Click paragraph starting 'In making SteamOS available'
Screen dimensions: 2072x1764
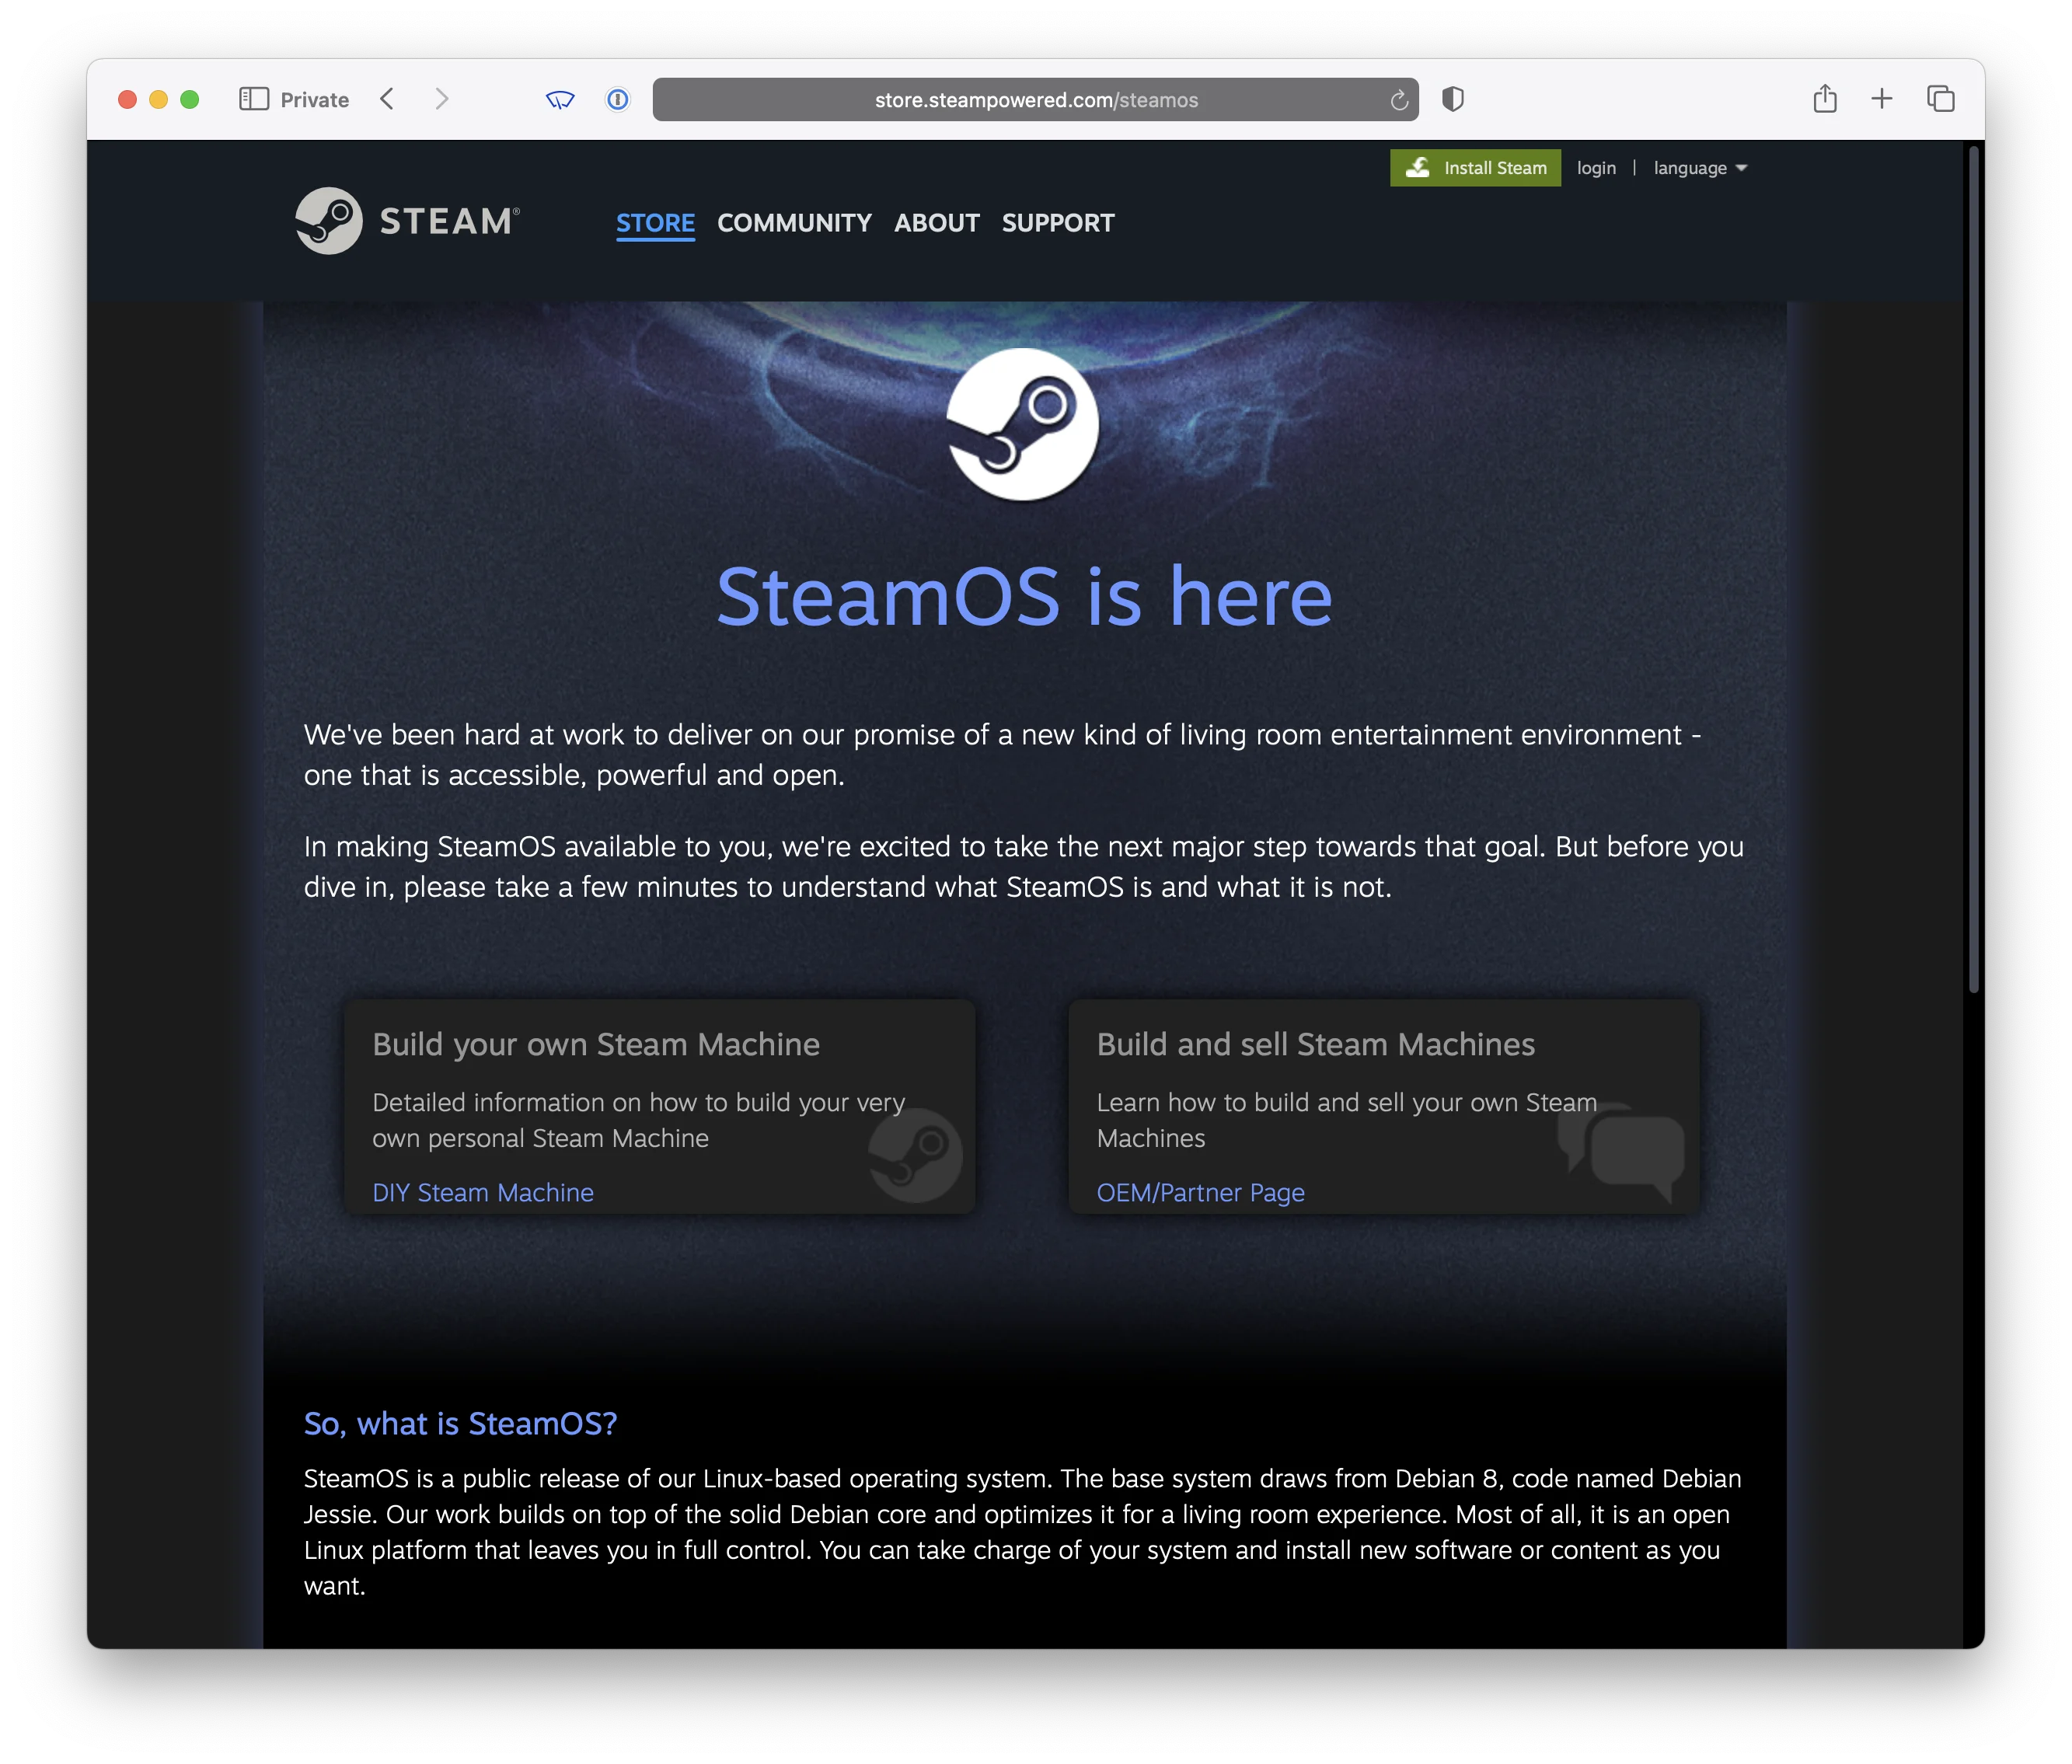coord(1024,867)
